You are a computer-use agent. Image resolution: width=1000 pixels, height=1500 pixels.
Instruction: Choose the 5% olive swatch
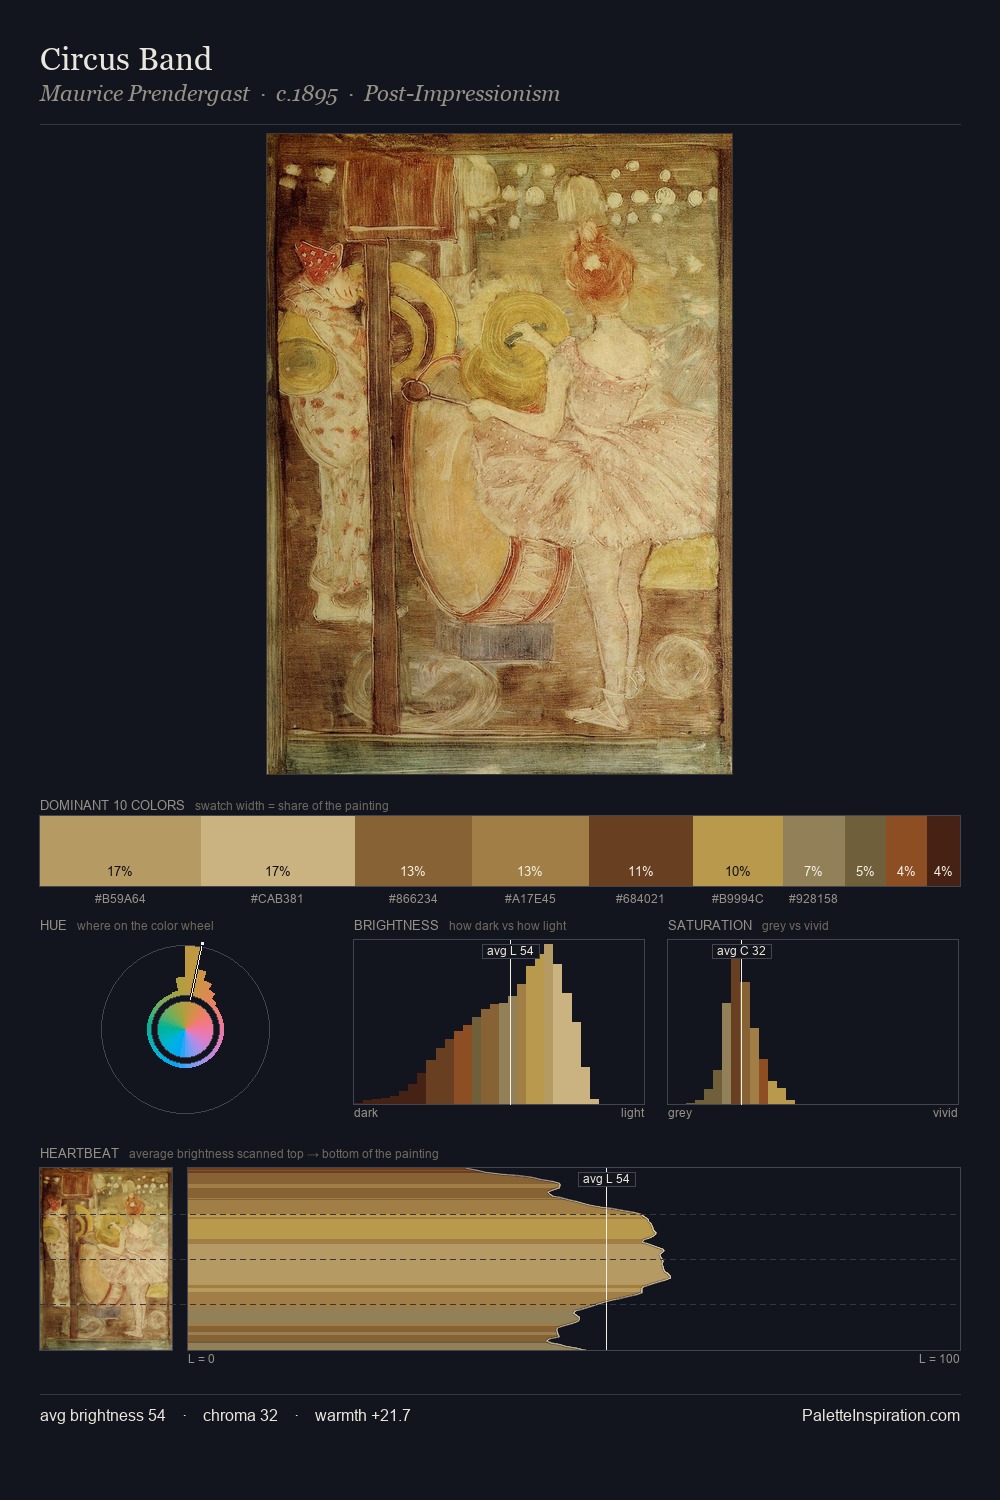click(865, 851)
